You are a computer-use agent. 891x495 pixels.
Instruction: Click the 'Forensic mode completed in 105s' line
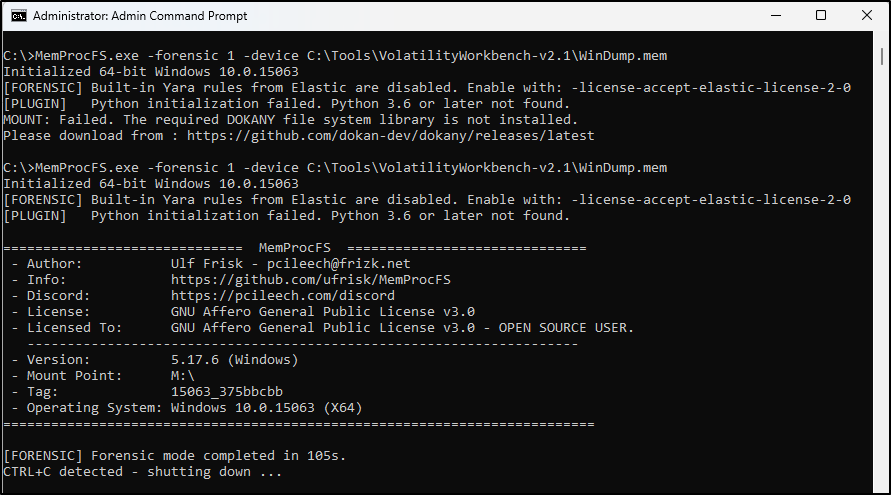(174, 456)
